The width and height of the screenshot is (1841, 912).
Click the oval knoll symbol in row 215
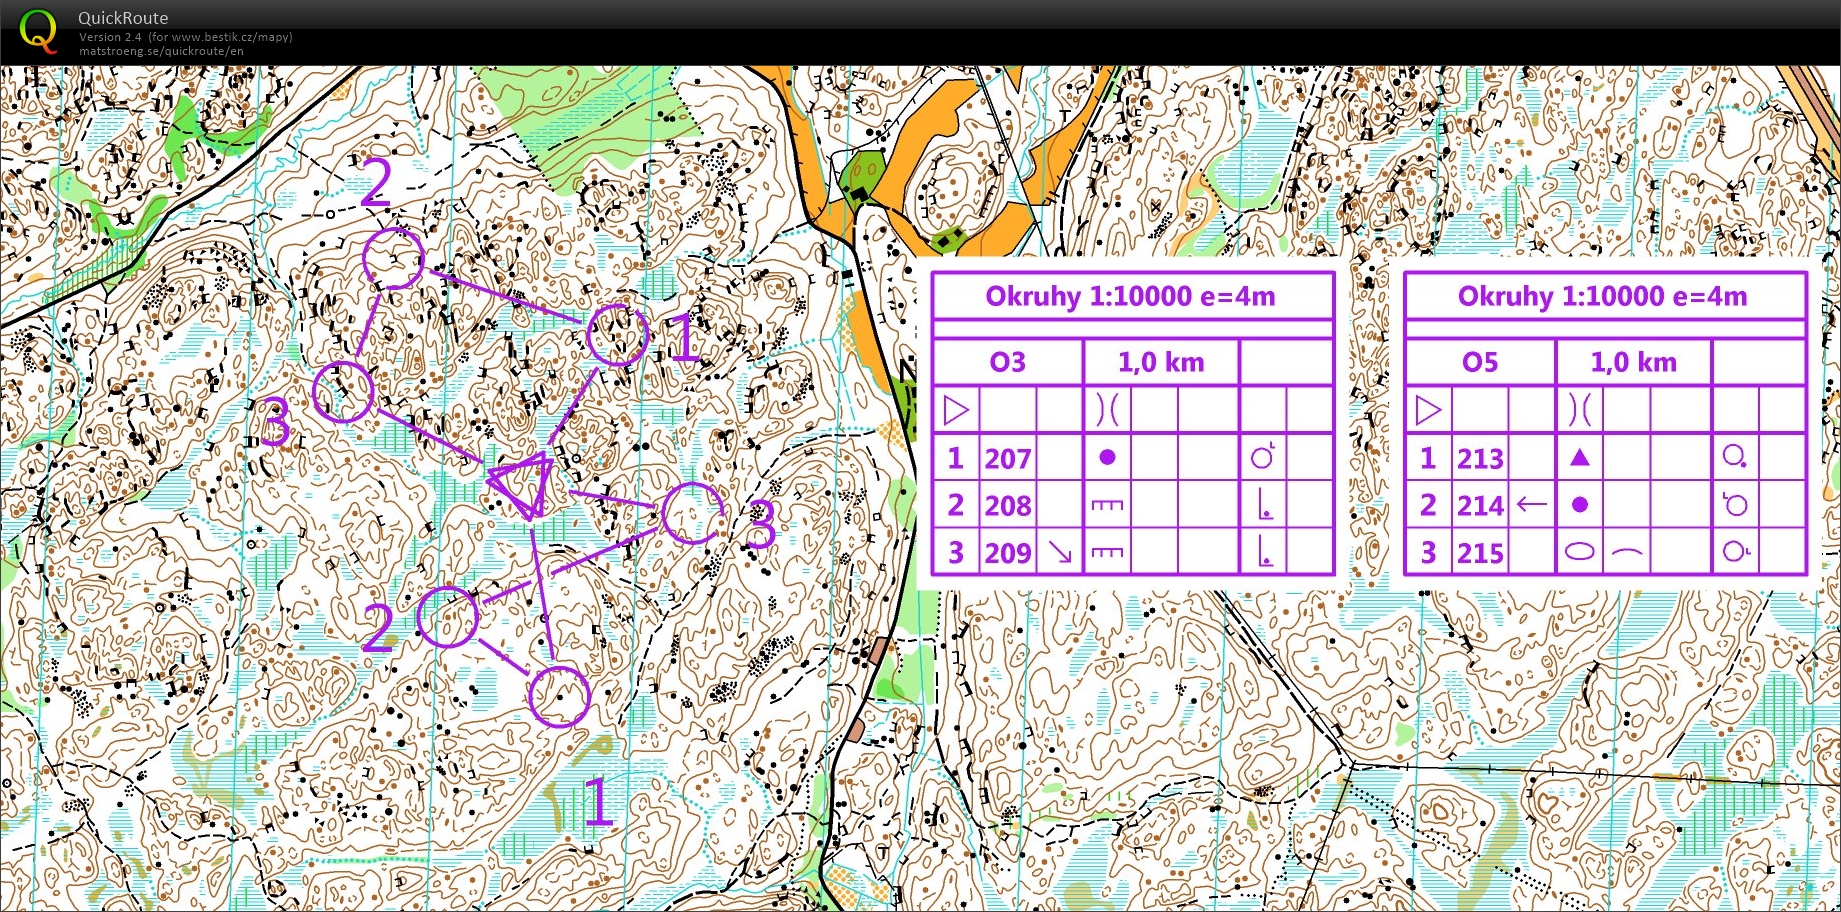[1579, 552]
